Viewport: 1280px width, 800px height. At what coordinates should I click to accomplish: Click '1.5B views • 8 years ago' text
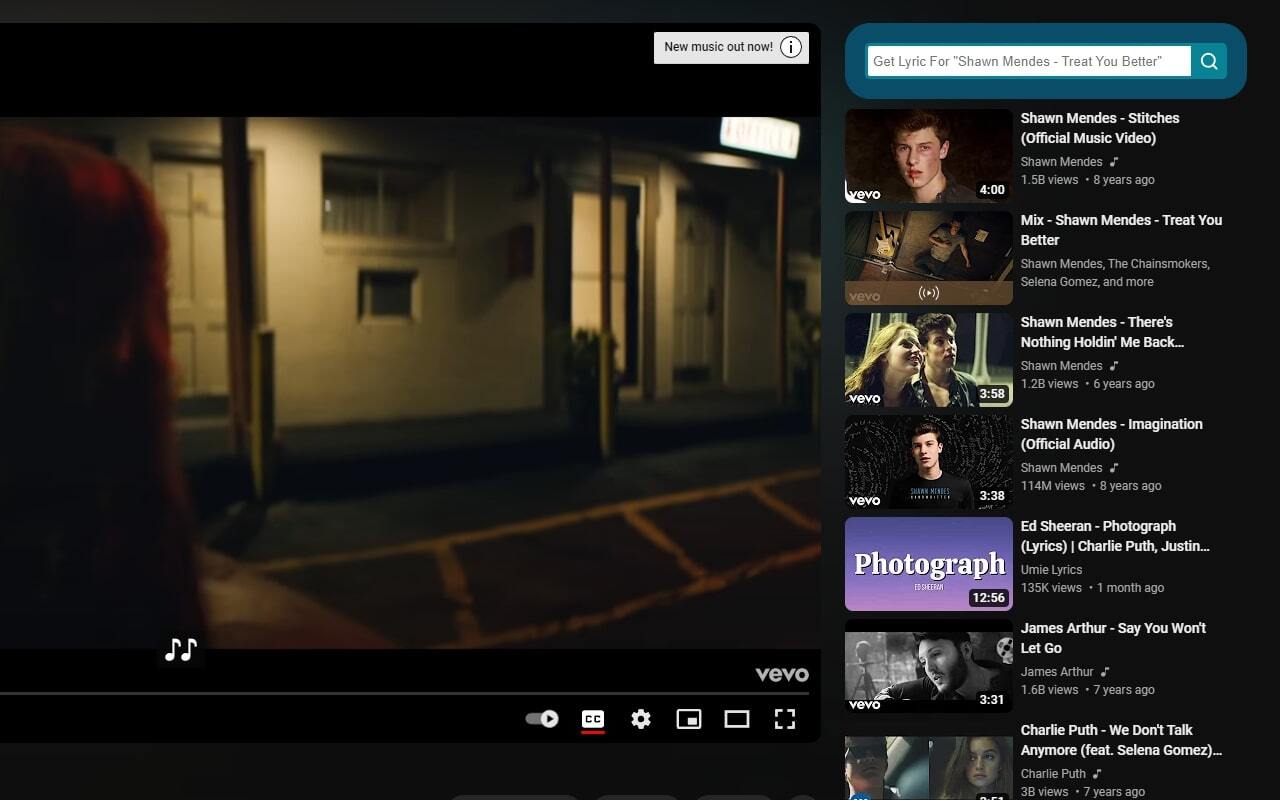(x=1087, y=180)
